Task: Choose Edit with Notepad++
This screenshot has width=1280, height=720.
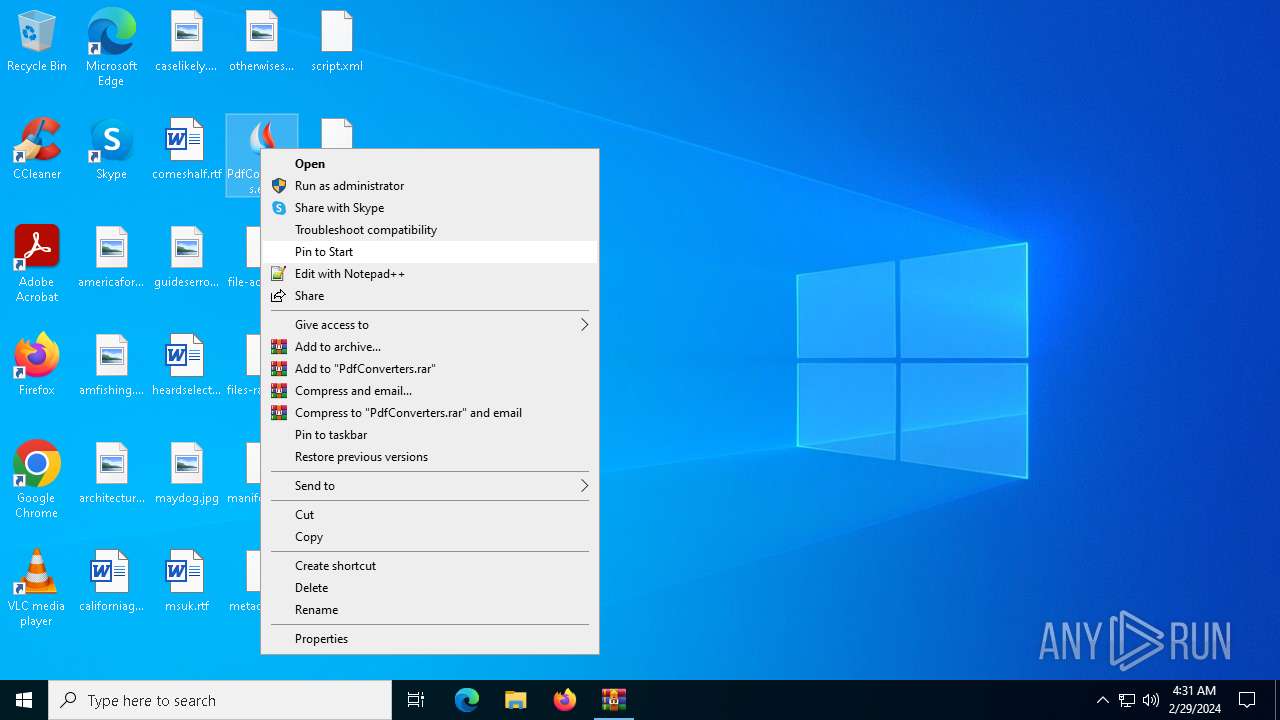Action: pyautogui.click(x=430, y=274)
